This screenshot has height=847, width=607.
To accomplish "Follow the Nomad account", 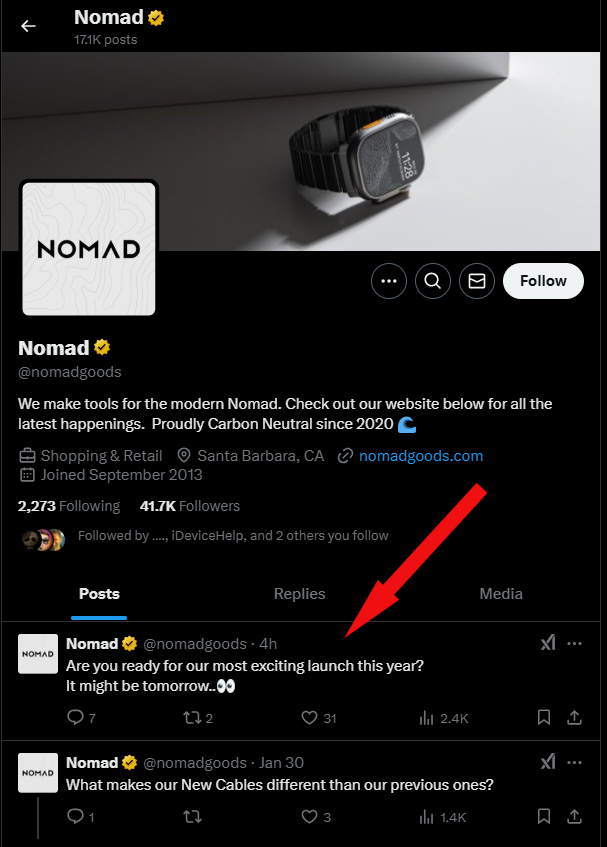I will click(543, 281).
